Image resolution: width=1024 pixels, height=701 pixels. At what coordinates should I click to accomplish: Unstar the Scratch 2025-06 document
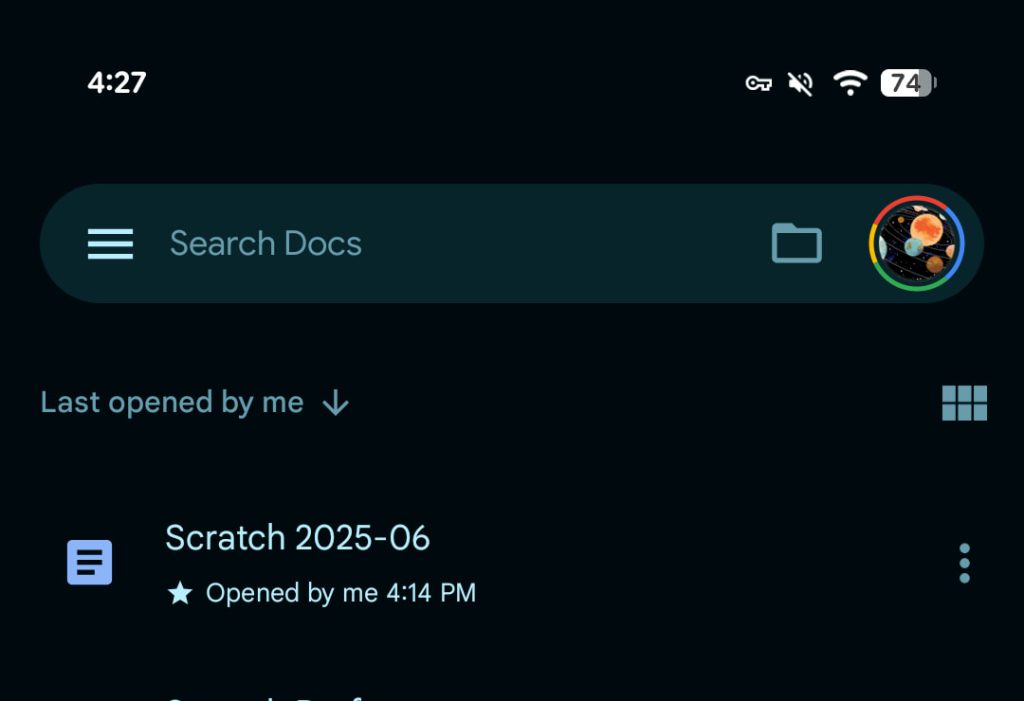pyautogui.click(x=178, y=592)
